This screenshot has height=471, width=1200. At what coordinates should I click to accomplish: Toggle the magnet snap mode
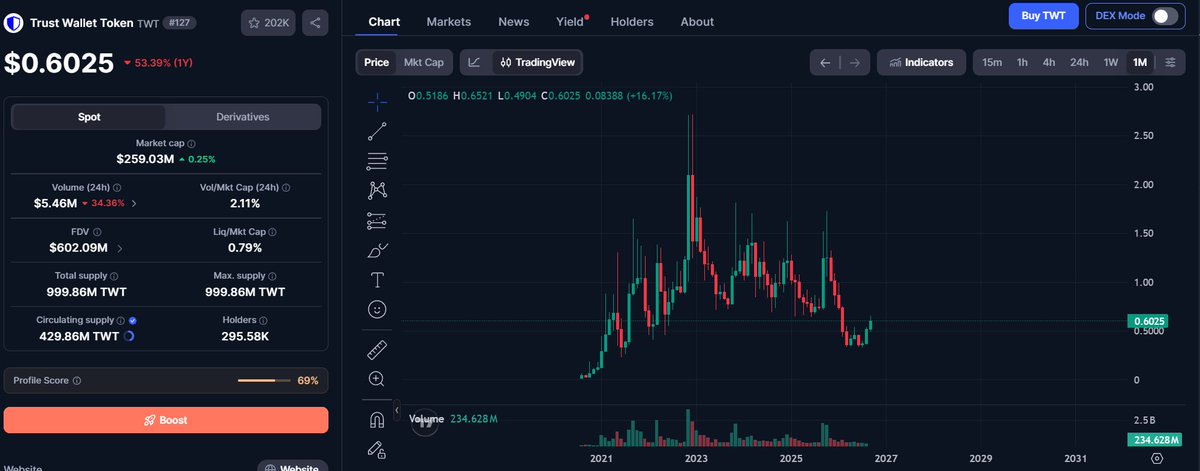(377, 419)
